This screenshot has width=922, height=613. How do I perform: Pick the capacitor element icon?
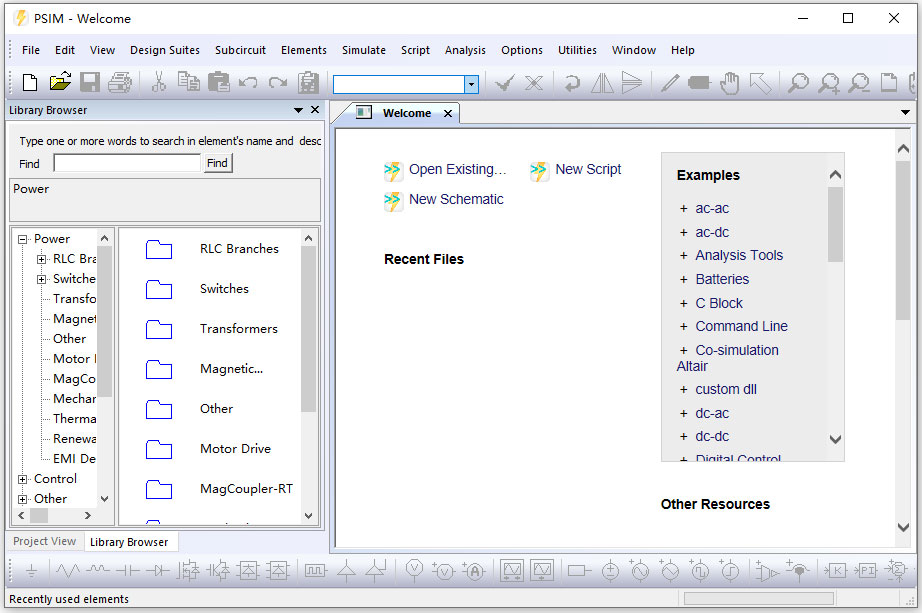click(127, 571)
